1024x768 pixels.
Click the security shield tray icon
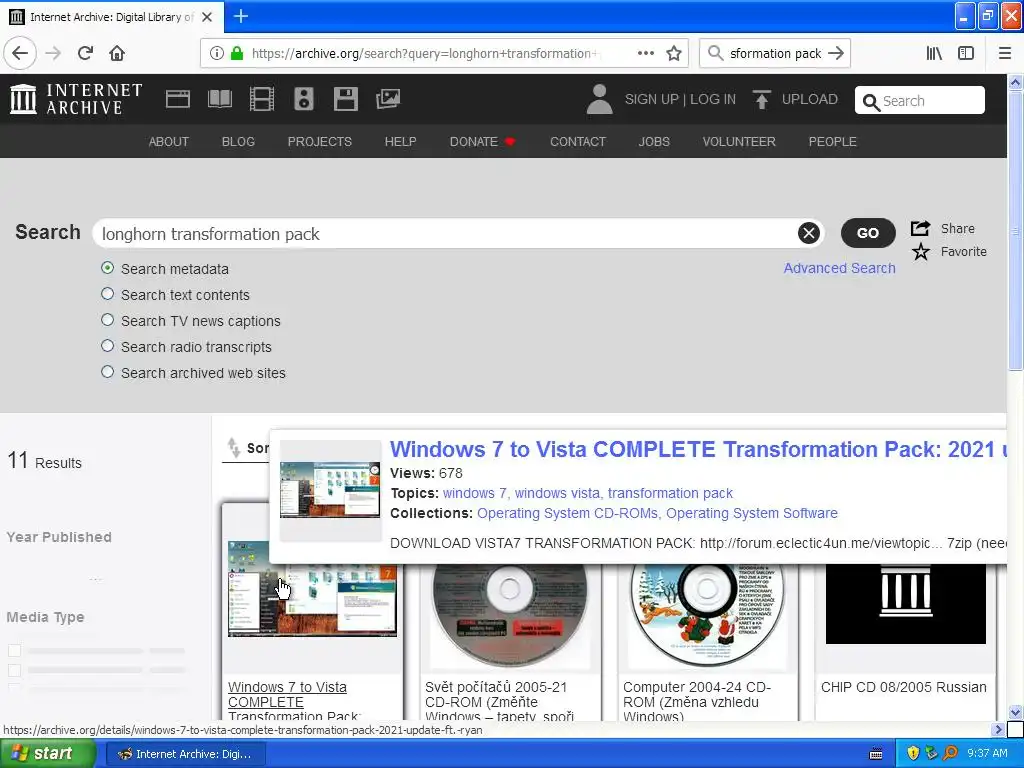click(913, 754)
